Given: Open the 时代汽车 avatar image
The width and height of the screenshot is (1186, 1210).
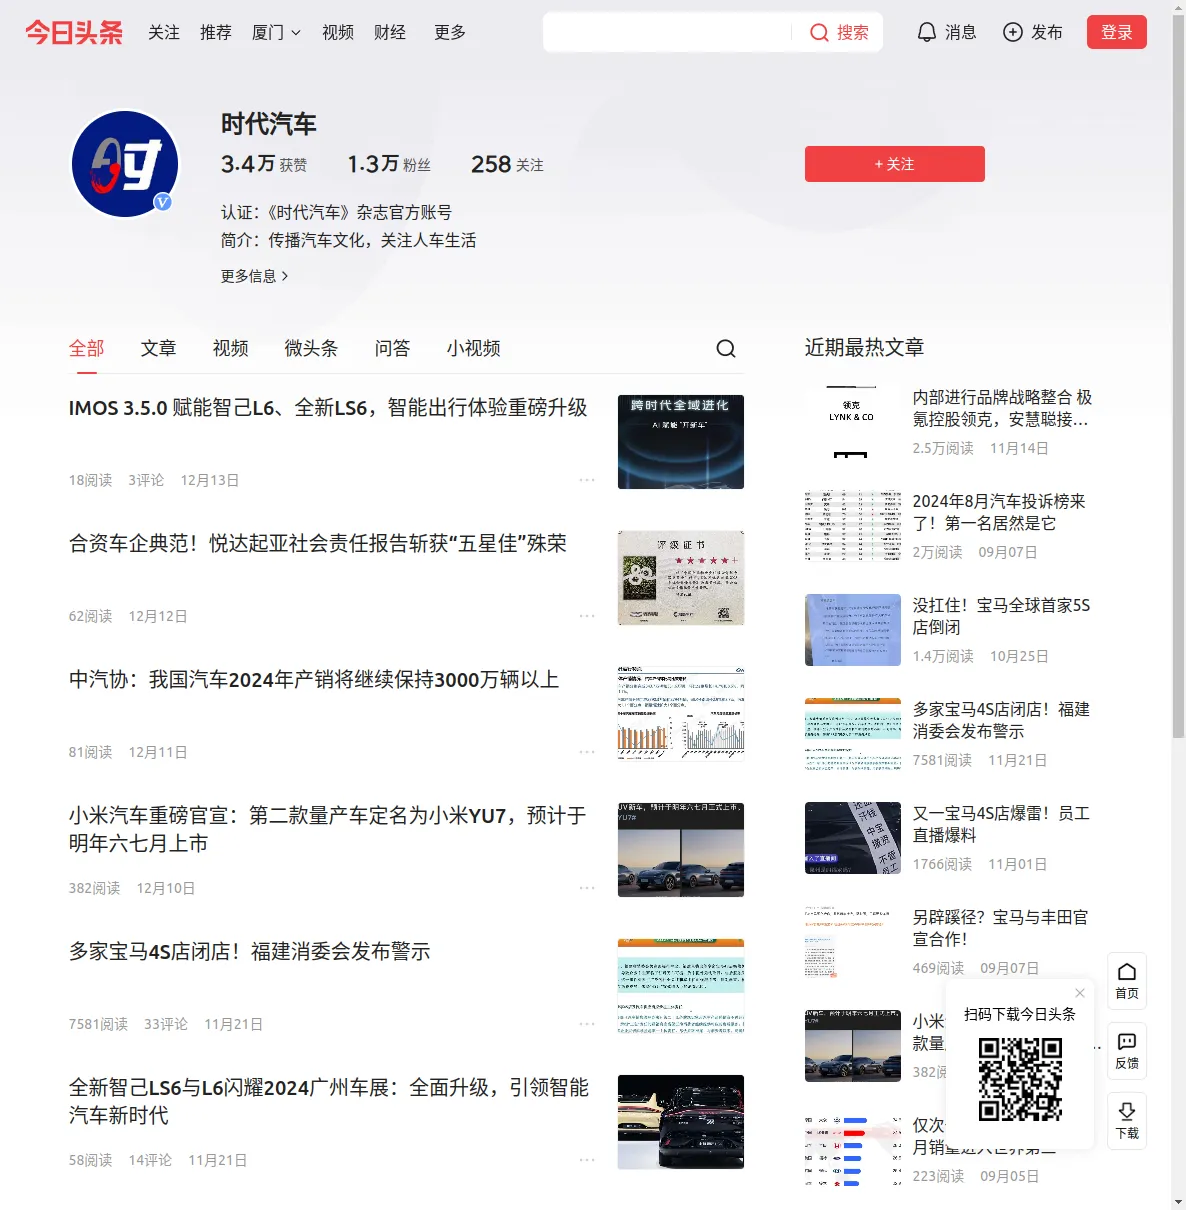Looking at the screenshot, I should point(125,164).
